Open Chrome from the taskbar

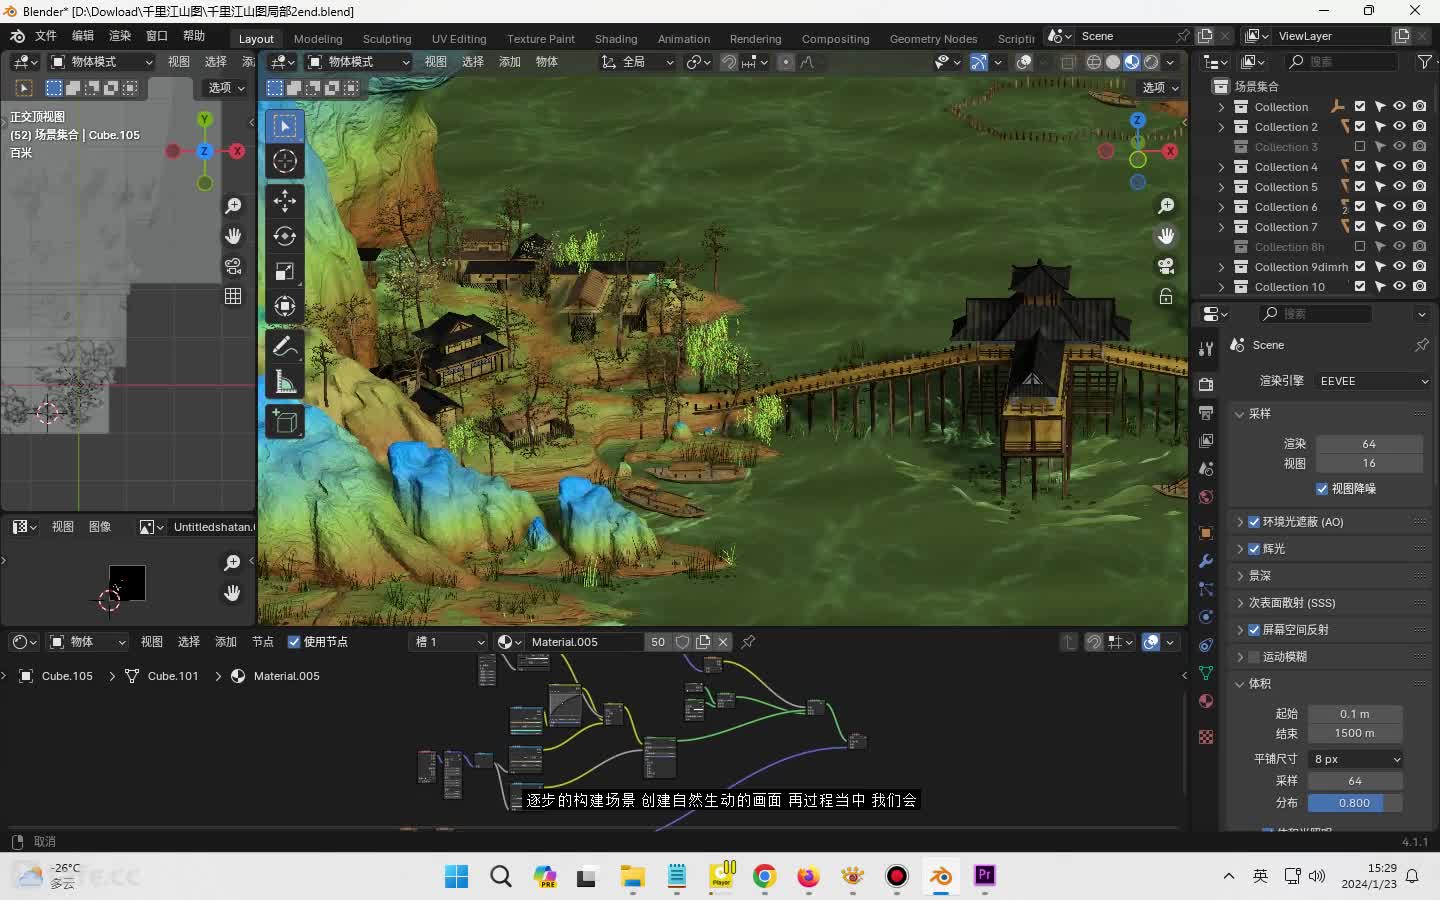(765, 877)
